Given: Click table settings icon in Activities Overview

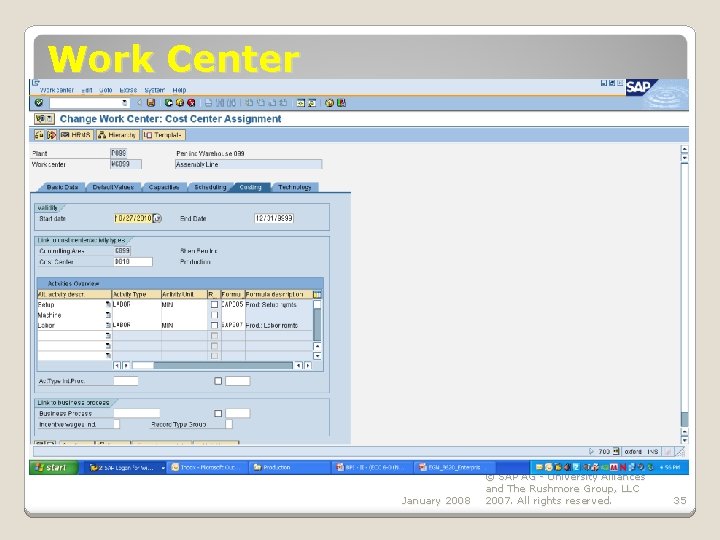Looking at the screenshot, I should point(317,294).
